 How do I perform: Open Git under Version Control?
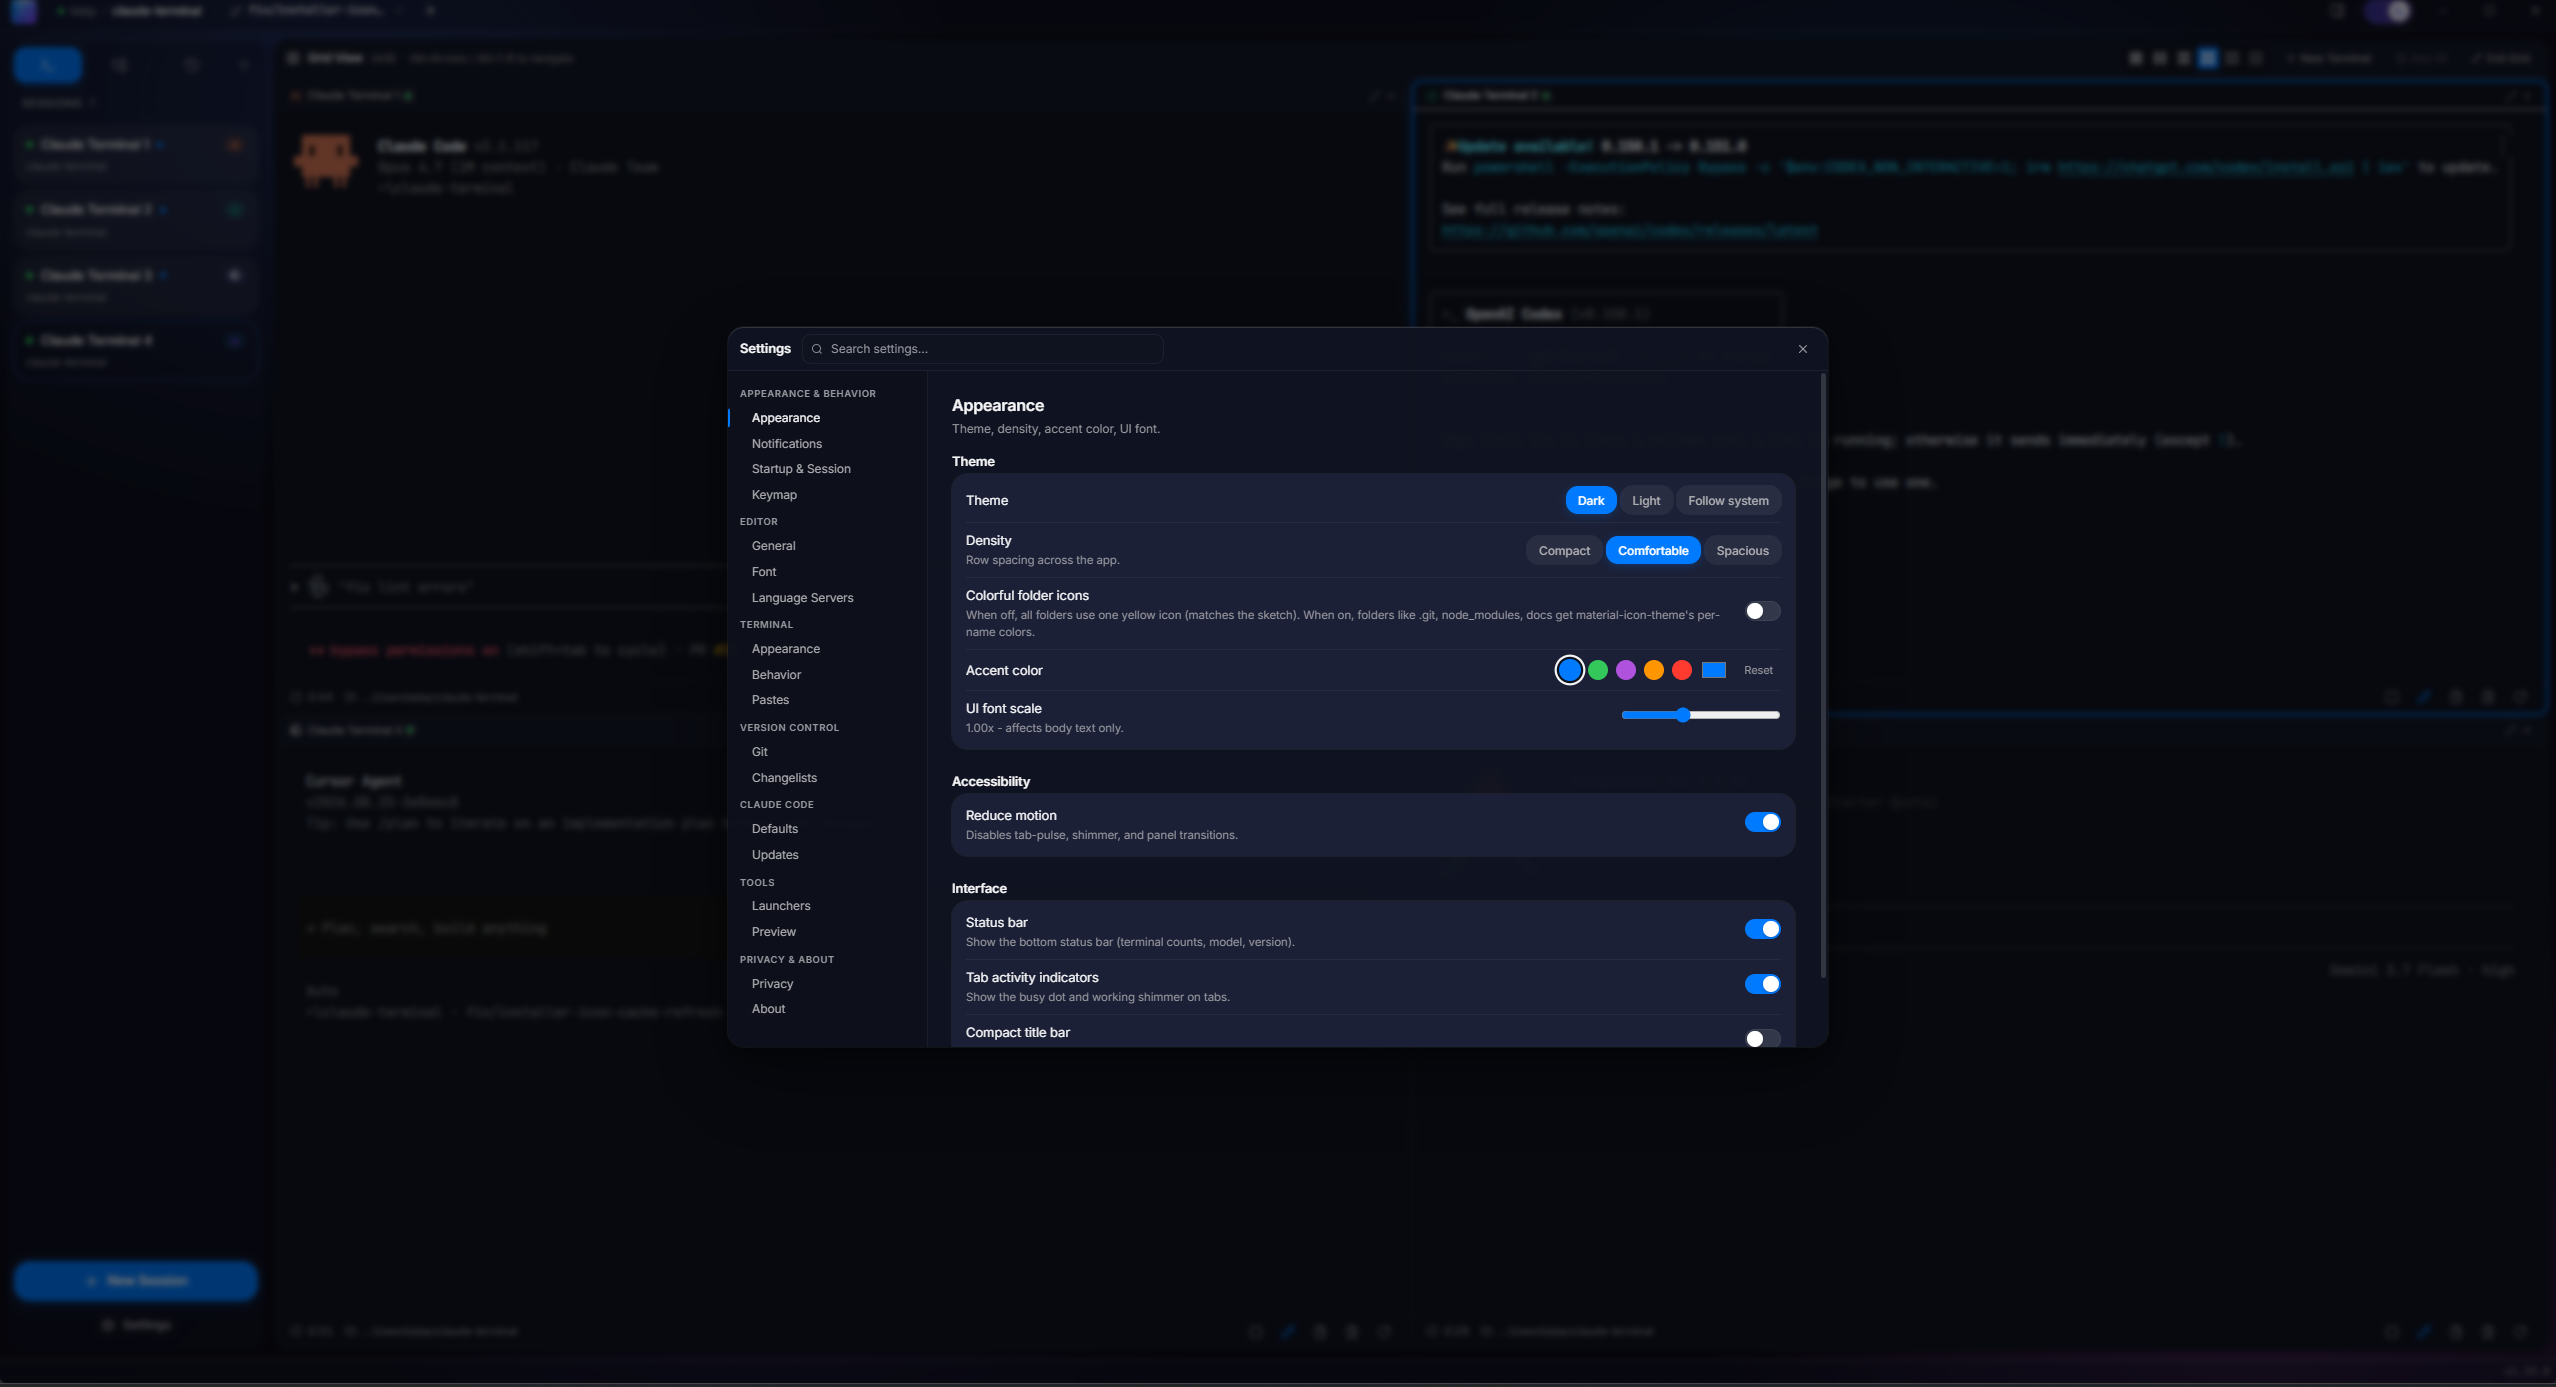759,752
